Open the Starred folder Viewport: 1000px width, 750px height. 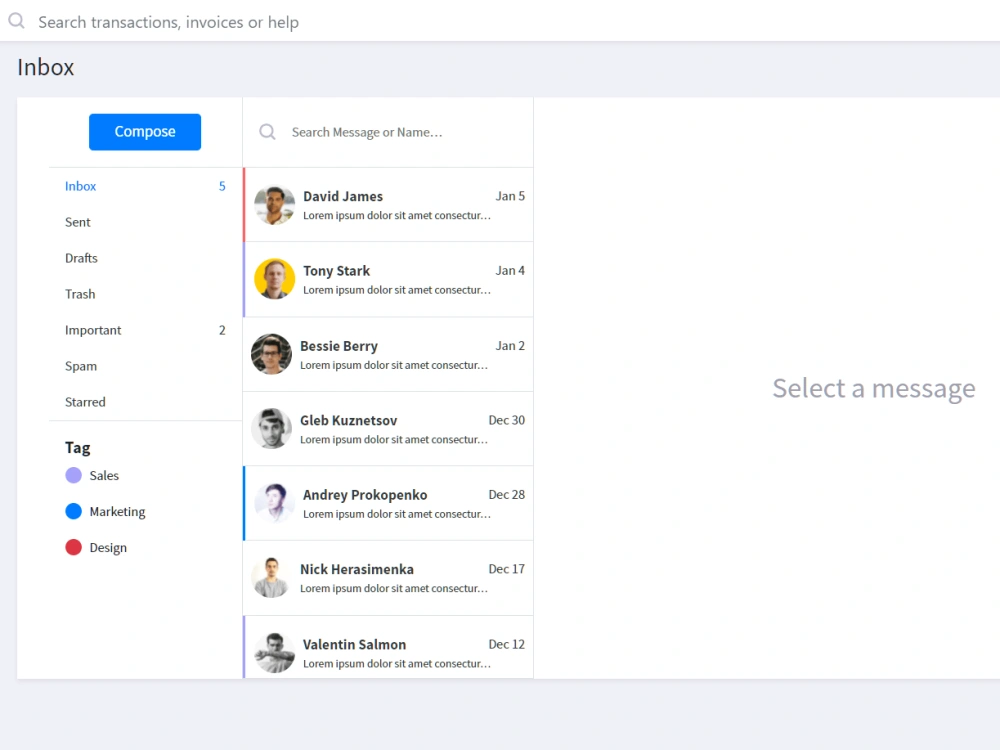(145, 402)
